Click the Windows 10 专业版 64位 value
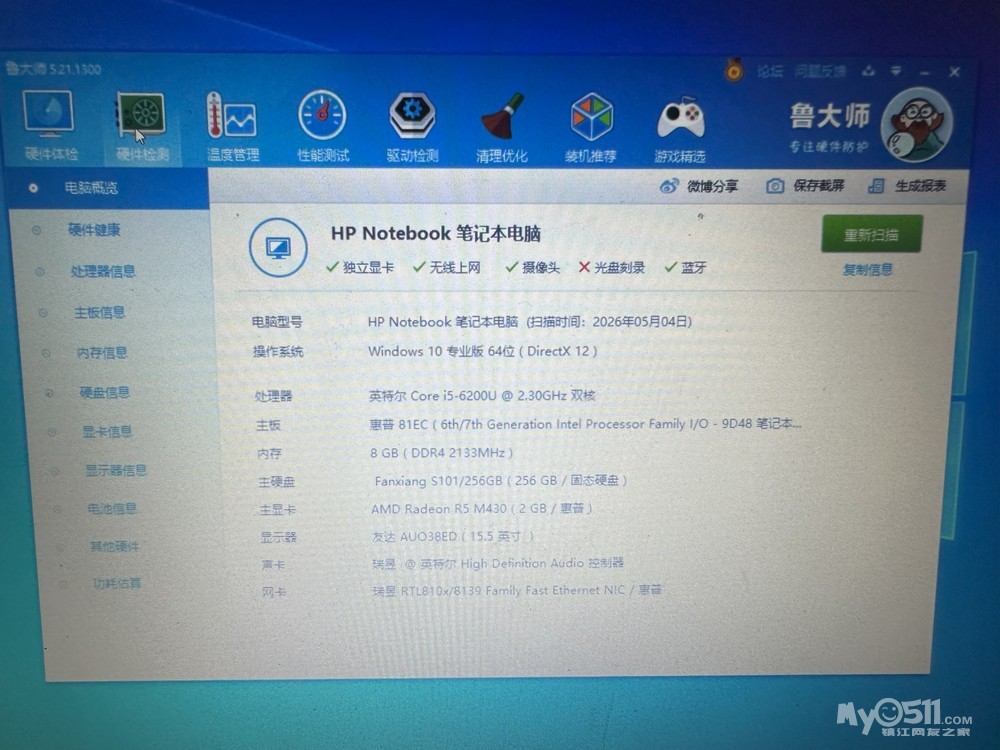Image resolution: width=1000 pixels, height=750 pixels. 483,351
